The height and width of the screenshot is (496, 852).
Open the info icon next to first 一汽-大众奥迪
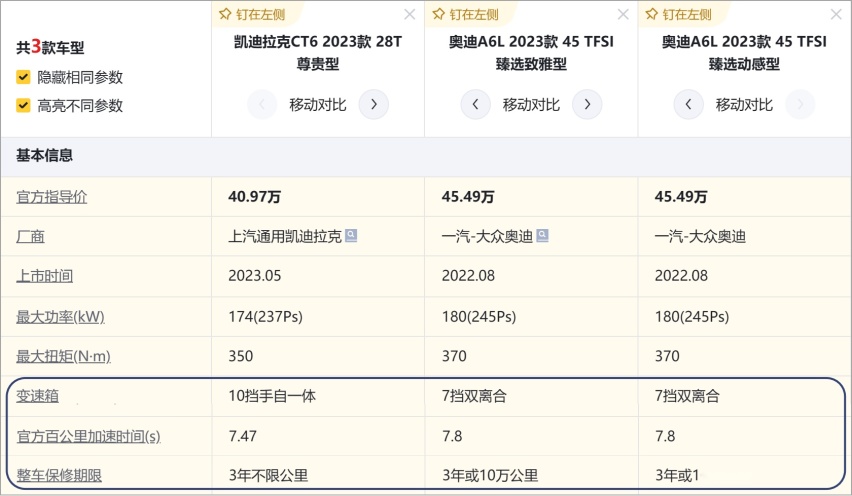click(x=542, y=235)
